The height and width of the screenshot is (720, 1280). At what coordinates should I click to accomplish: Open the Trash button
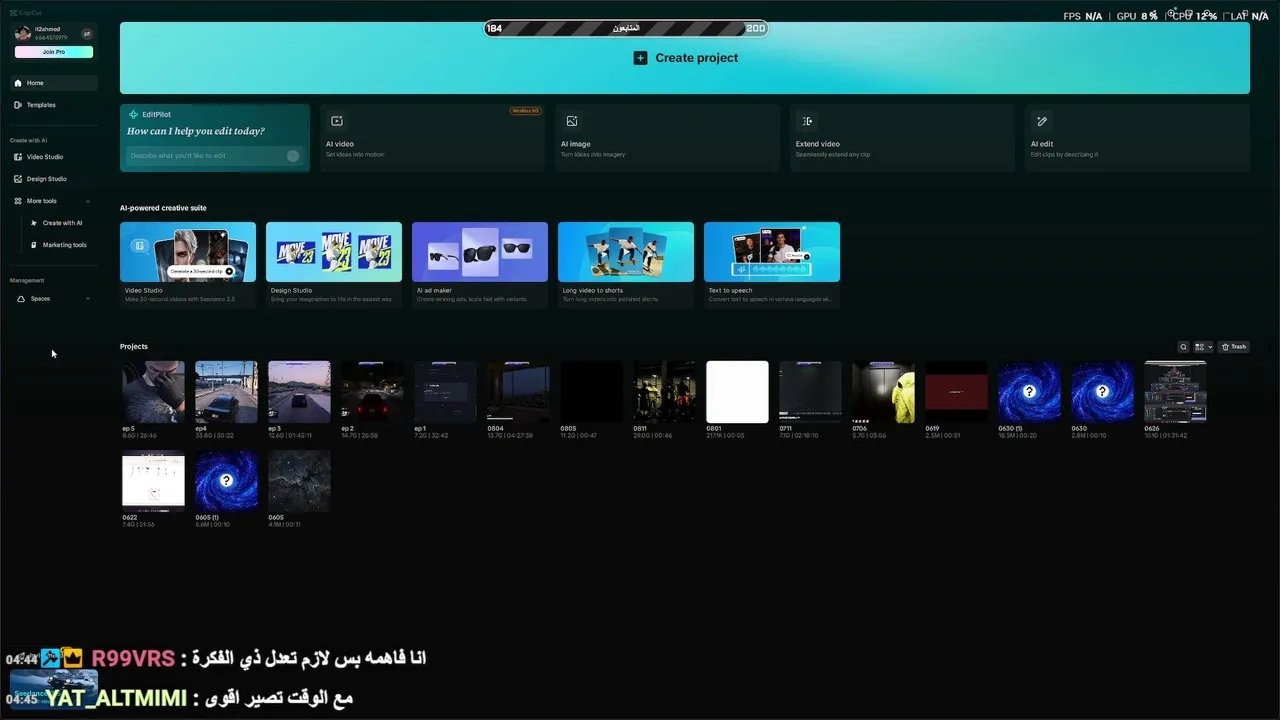1234,347
